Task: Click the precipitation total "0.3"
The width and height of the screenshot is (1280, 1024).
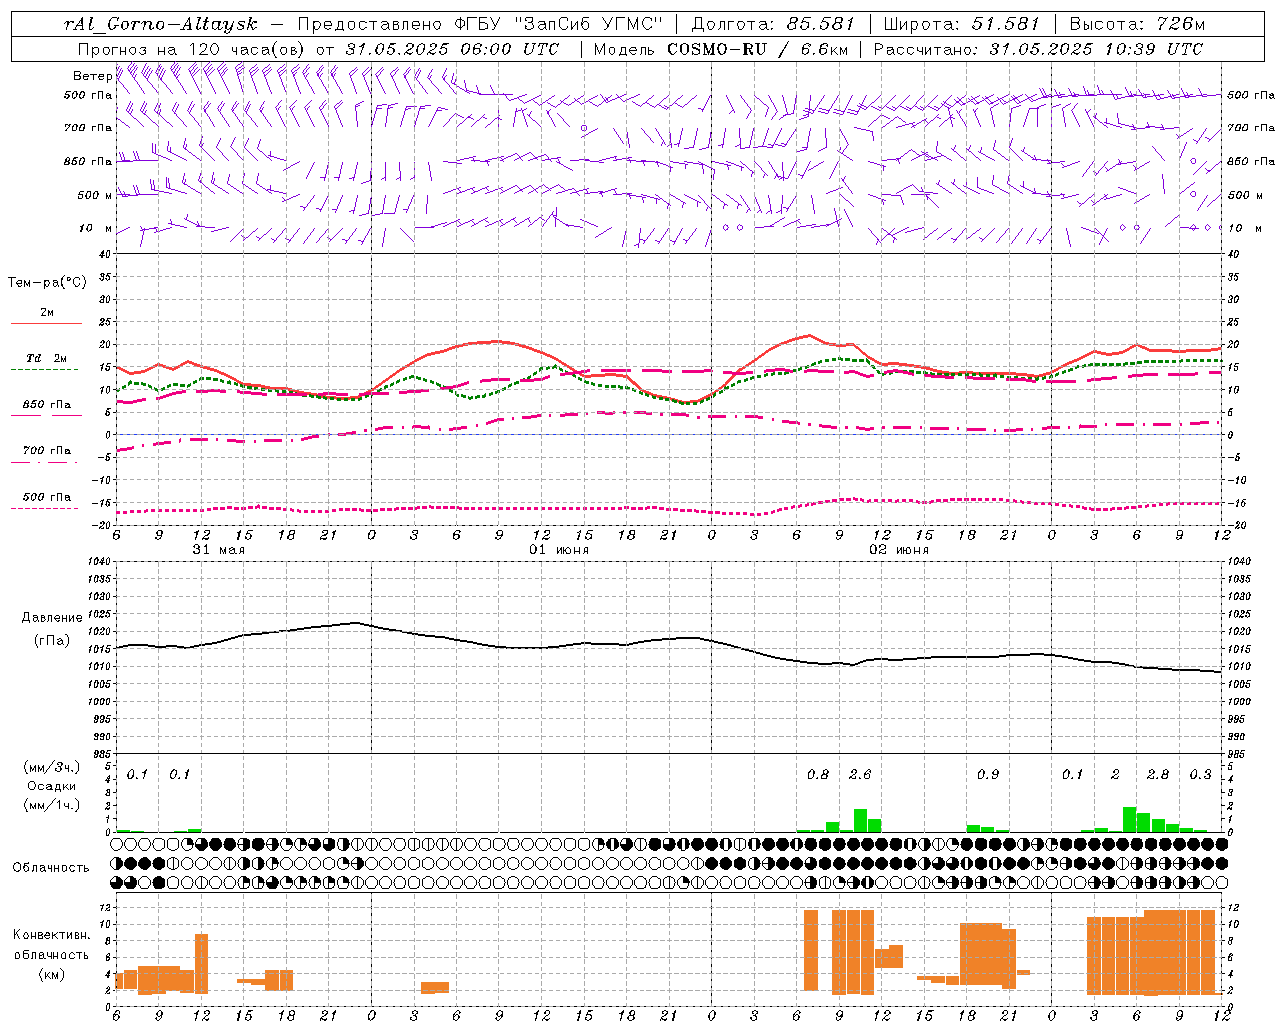Action: click(1200, 774)
